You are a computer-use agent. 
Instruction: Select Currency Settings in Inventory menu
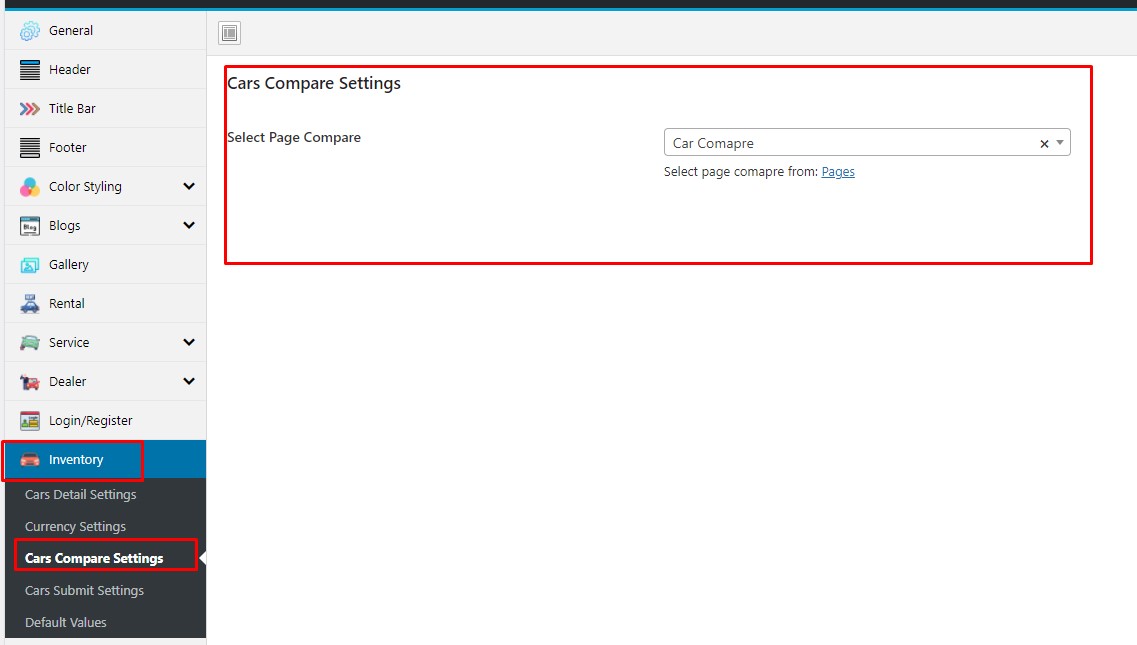(x=75, y=527)
